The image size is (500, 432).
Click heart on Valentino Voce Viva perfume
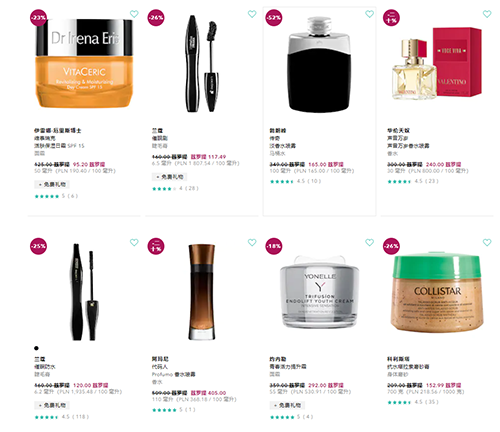click(487, 14)
